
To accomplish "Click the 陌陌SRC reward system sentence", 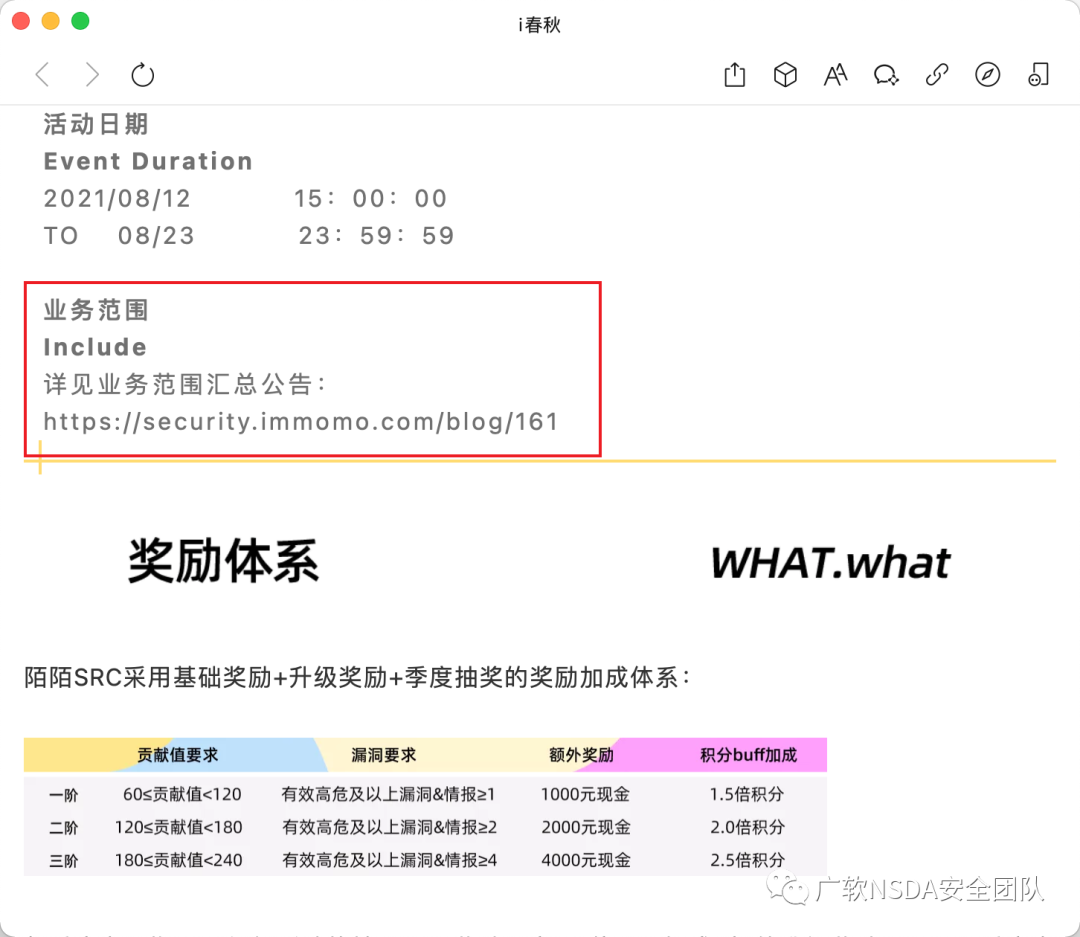I will [x=357, y=677].
